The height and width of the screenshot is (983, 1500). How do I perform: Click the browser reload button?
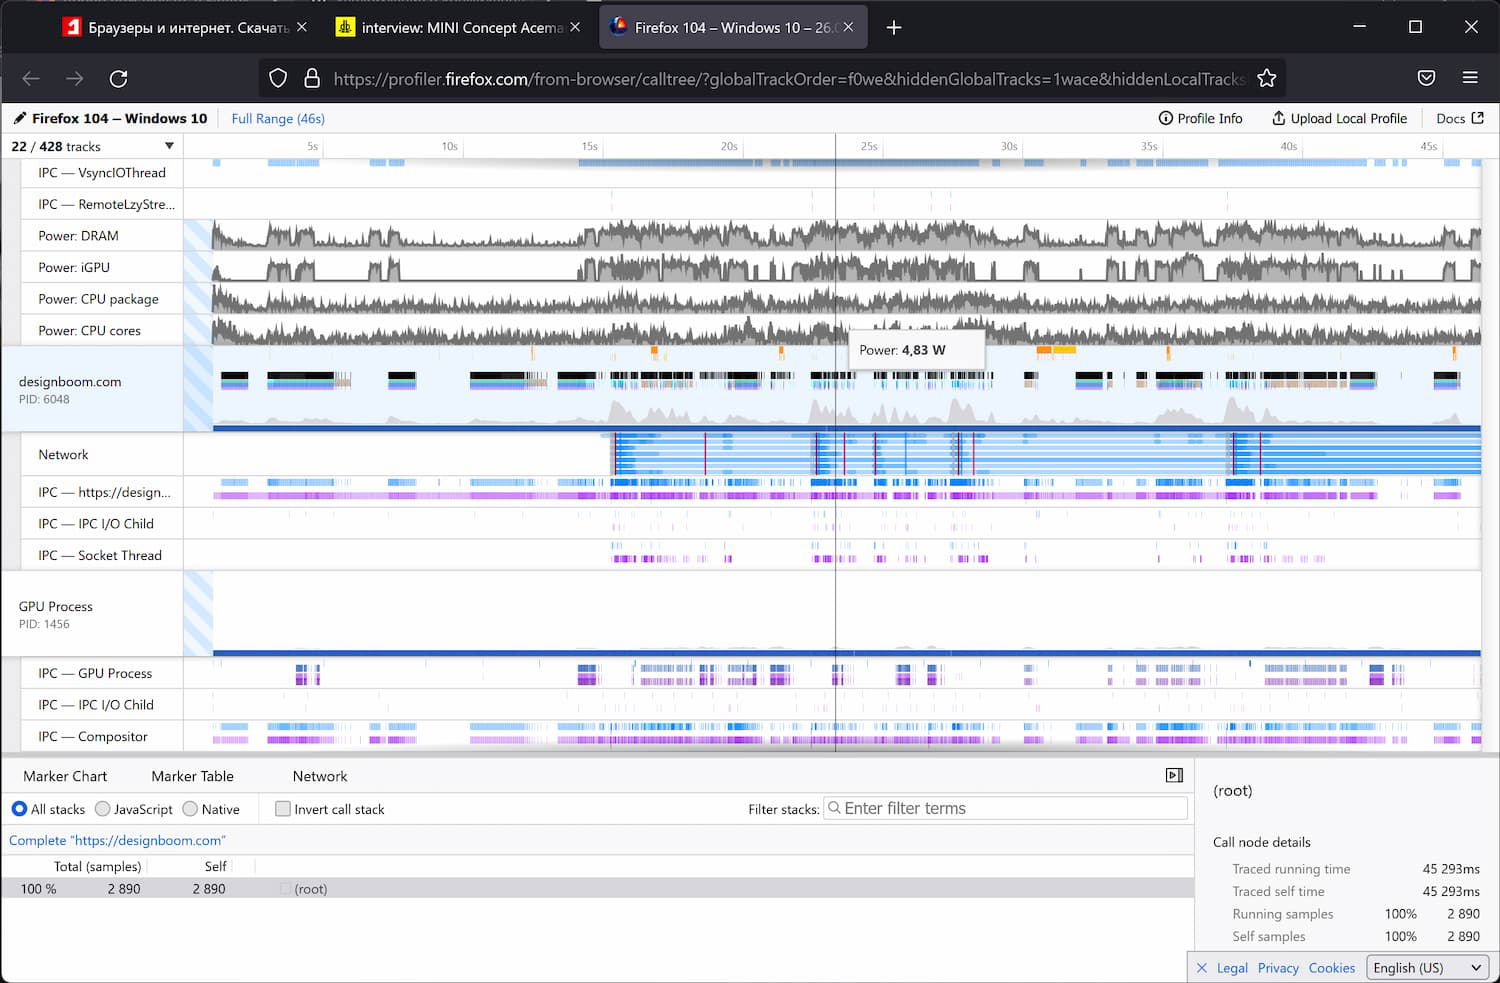click(118, 78)
